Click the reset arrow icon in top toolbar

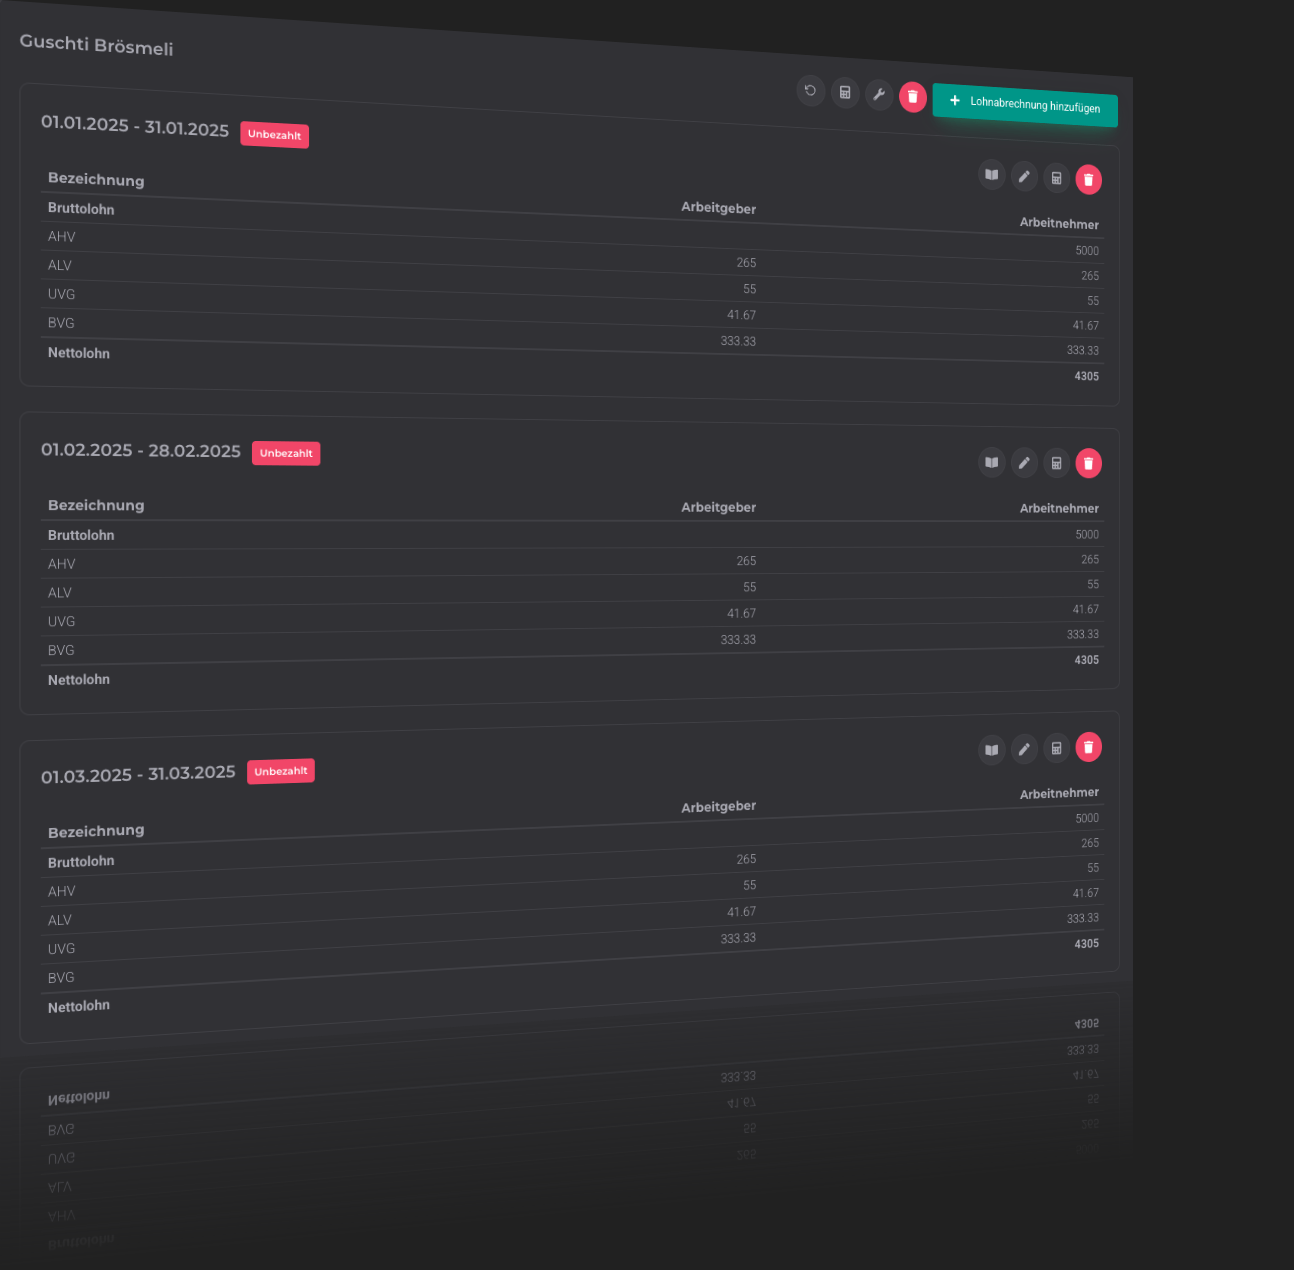810,91
